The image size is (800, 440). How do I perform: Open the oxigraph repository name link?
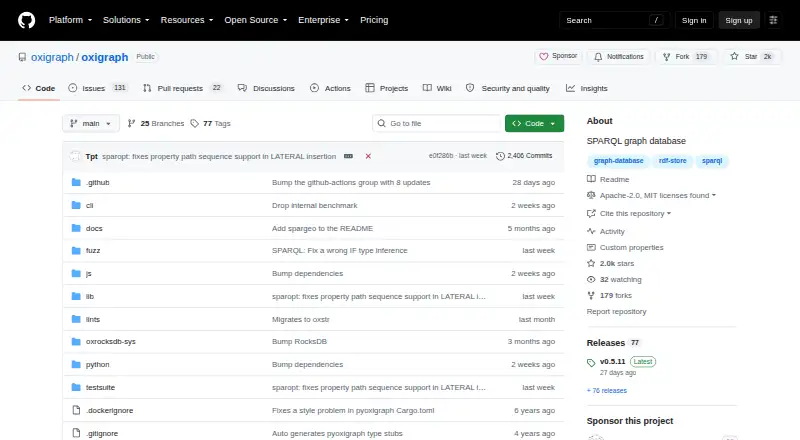(105, 57)
